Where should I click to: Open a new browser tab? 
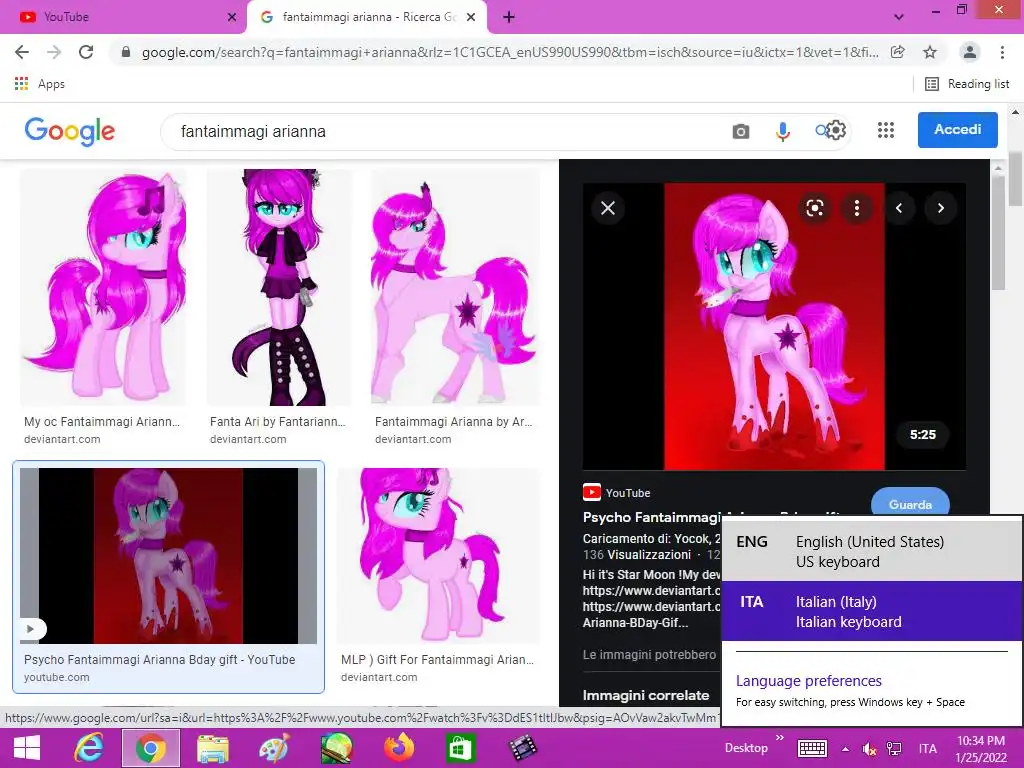509,17
